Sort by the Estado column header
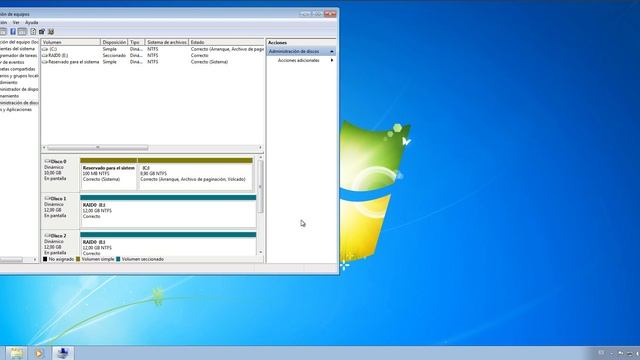This screenshot has width=640, height=360. coord(226,42)
